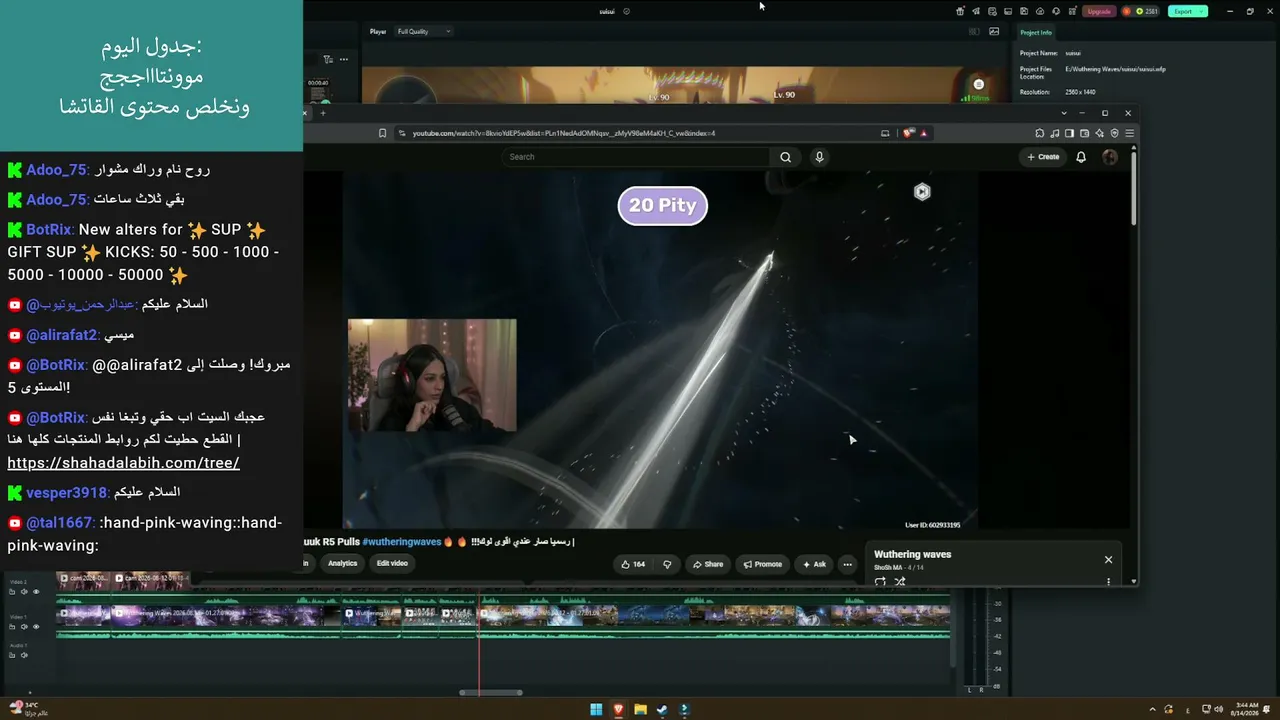Like the video showing 164 likes
This screenshot has width=1280, height=720.
[633, 564]
